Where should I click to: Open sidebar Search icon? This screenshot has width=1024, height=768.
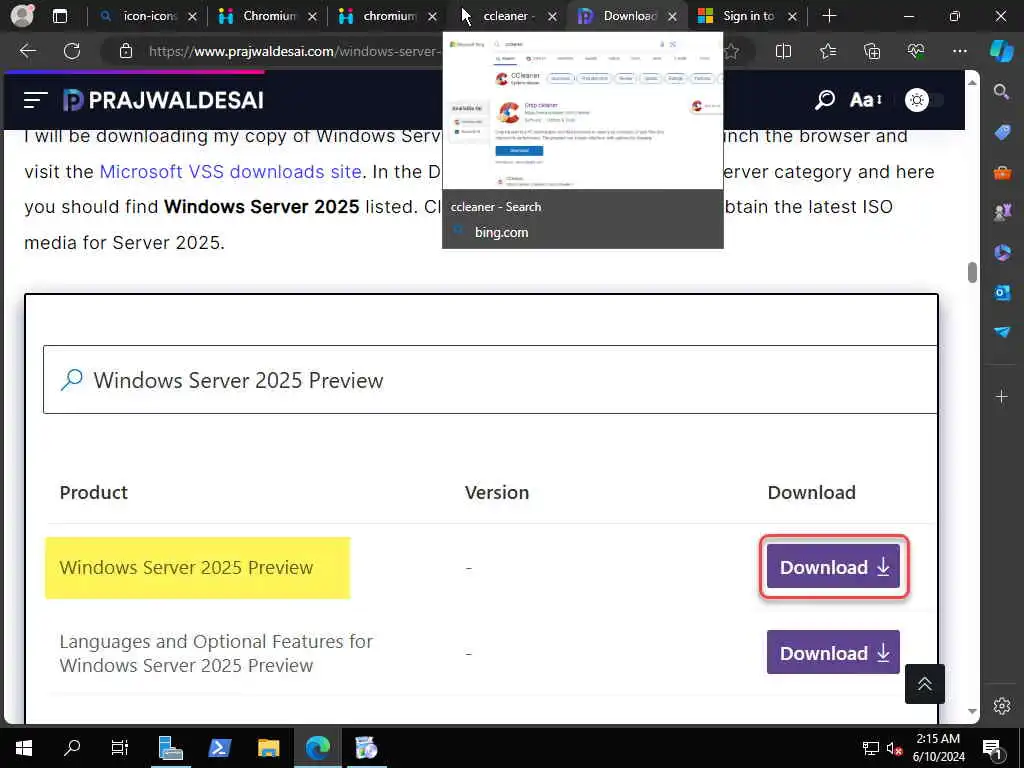pos(1002,91)
